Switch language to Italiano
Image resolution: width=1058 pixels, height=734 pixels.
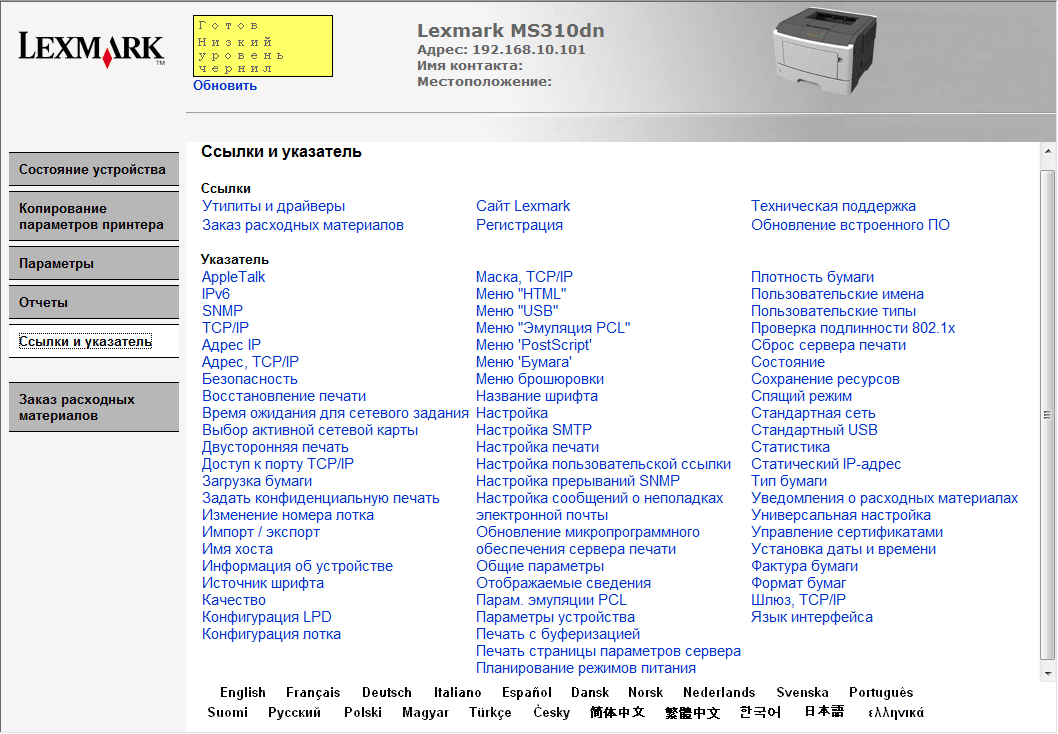tap(457, 692)
